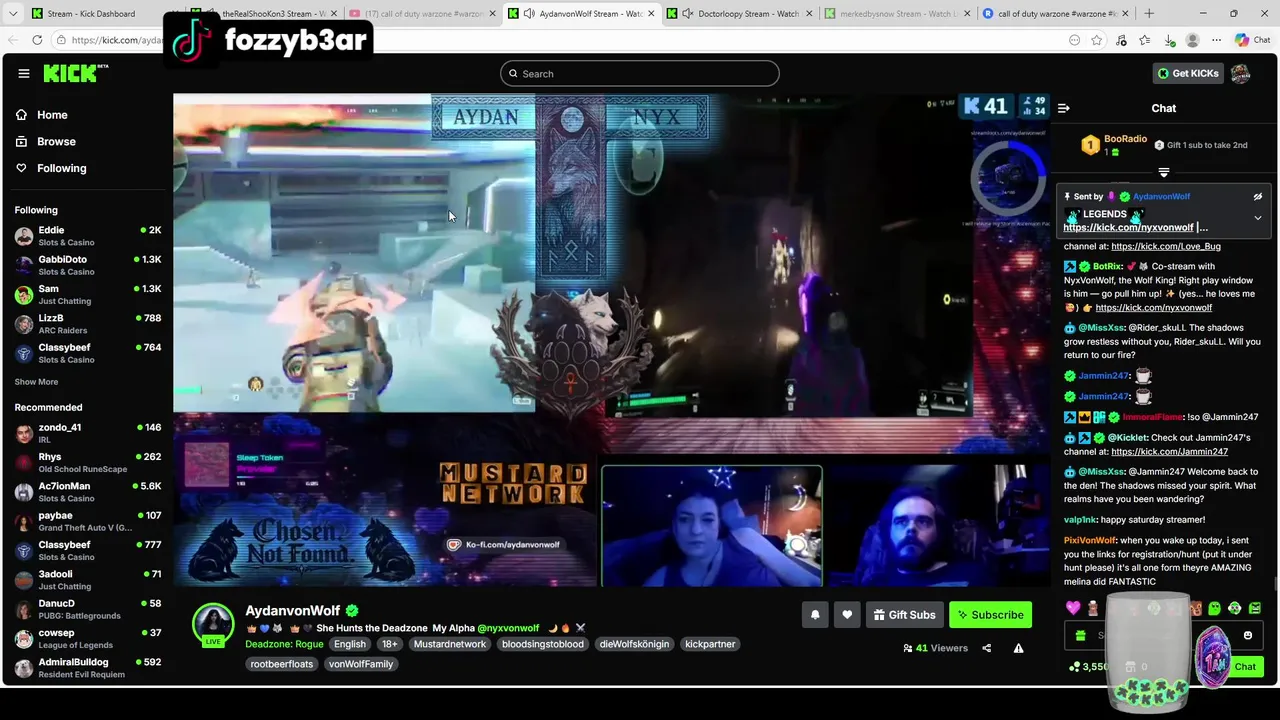The height and width of the screenshot is (720, 1280).
Task: Switch to Doctorloopy Stream tab
Action: click(740, 14)
